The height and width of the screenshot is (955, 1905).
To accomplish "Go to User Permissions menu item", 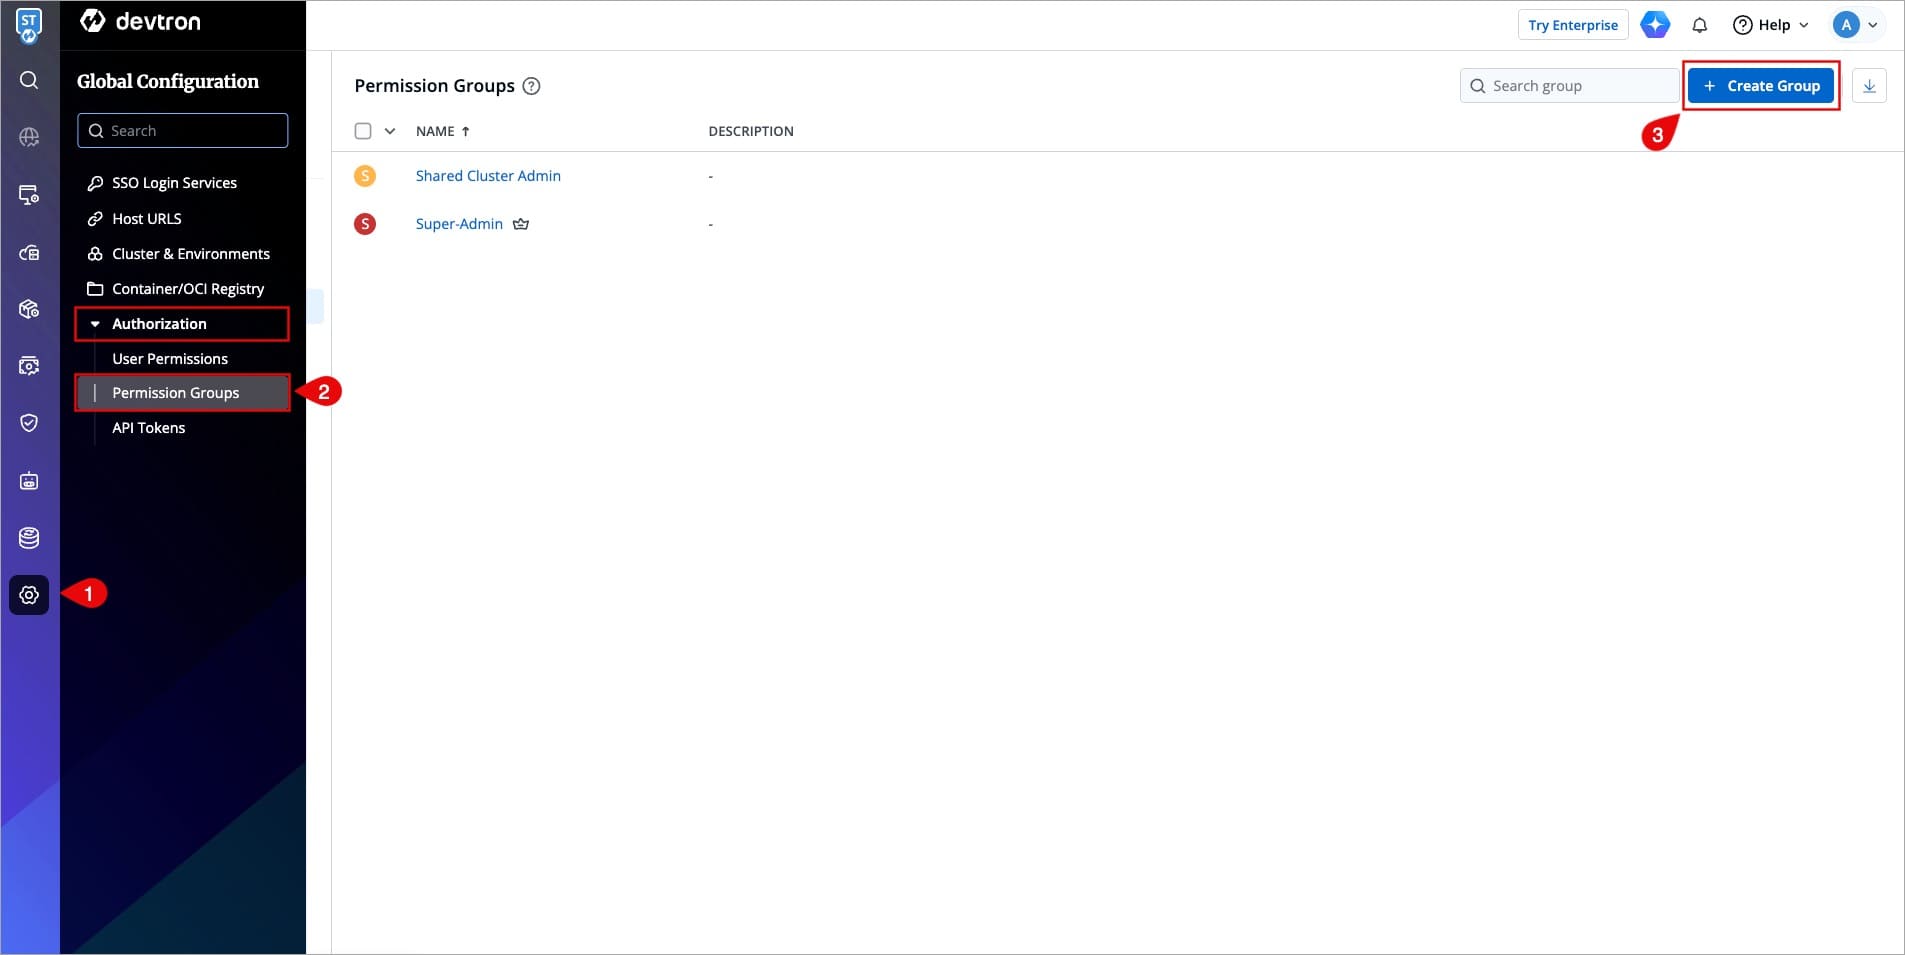I will coord(170,359).
